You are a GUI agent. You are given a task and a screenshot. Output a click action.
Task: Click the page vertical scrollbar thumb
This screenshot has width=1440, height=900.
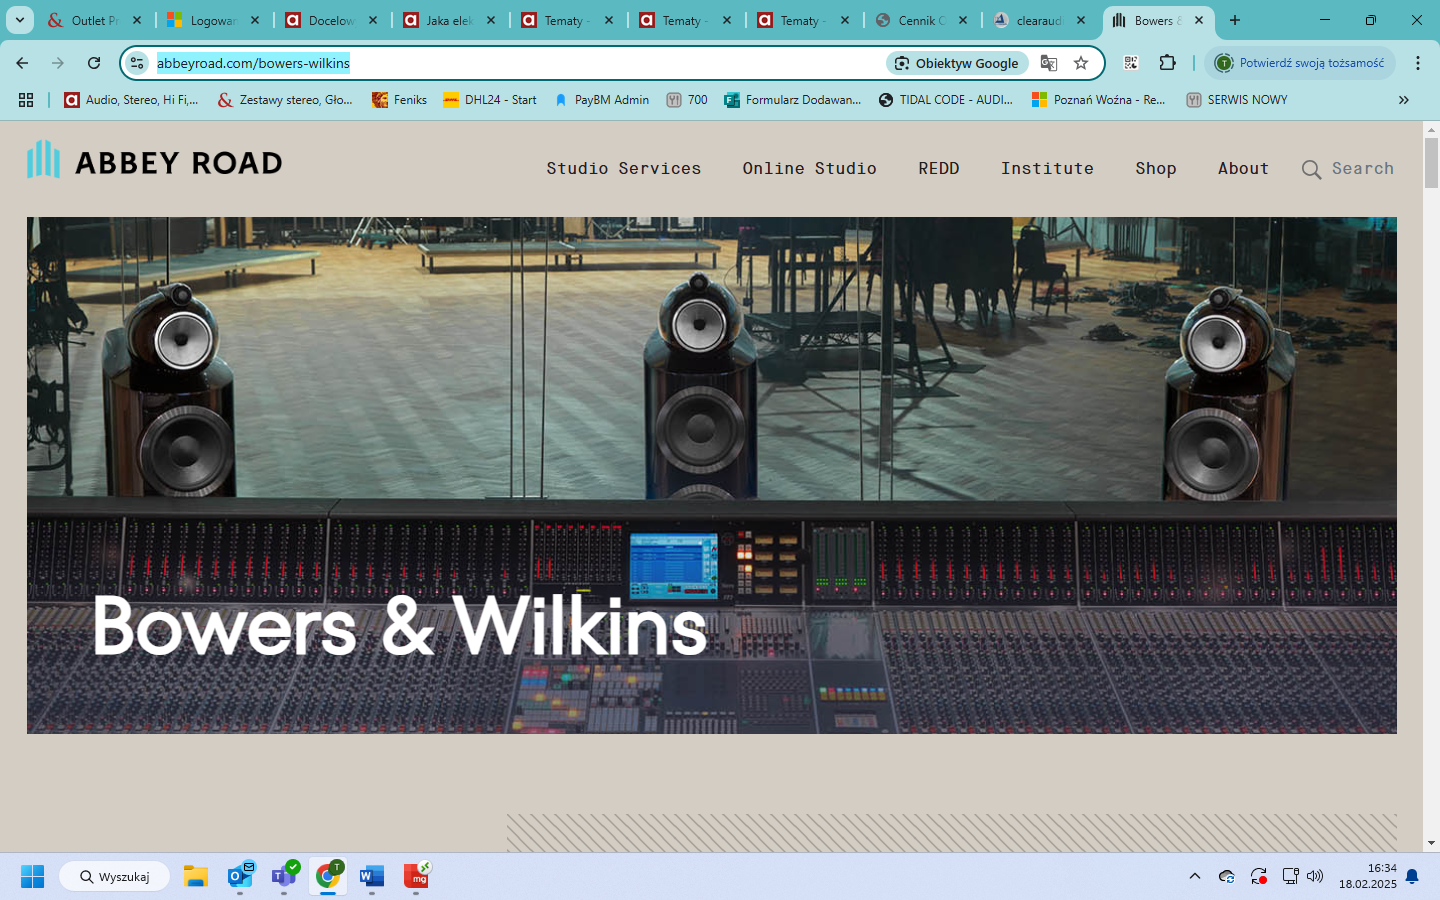1431,163
